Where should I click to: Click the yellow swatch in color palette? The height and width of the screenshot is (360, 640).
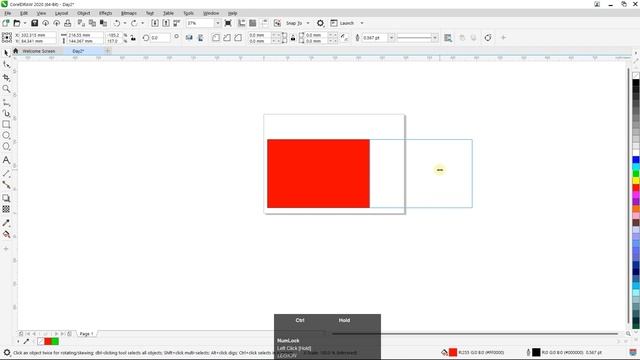tap(636, 181)
